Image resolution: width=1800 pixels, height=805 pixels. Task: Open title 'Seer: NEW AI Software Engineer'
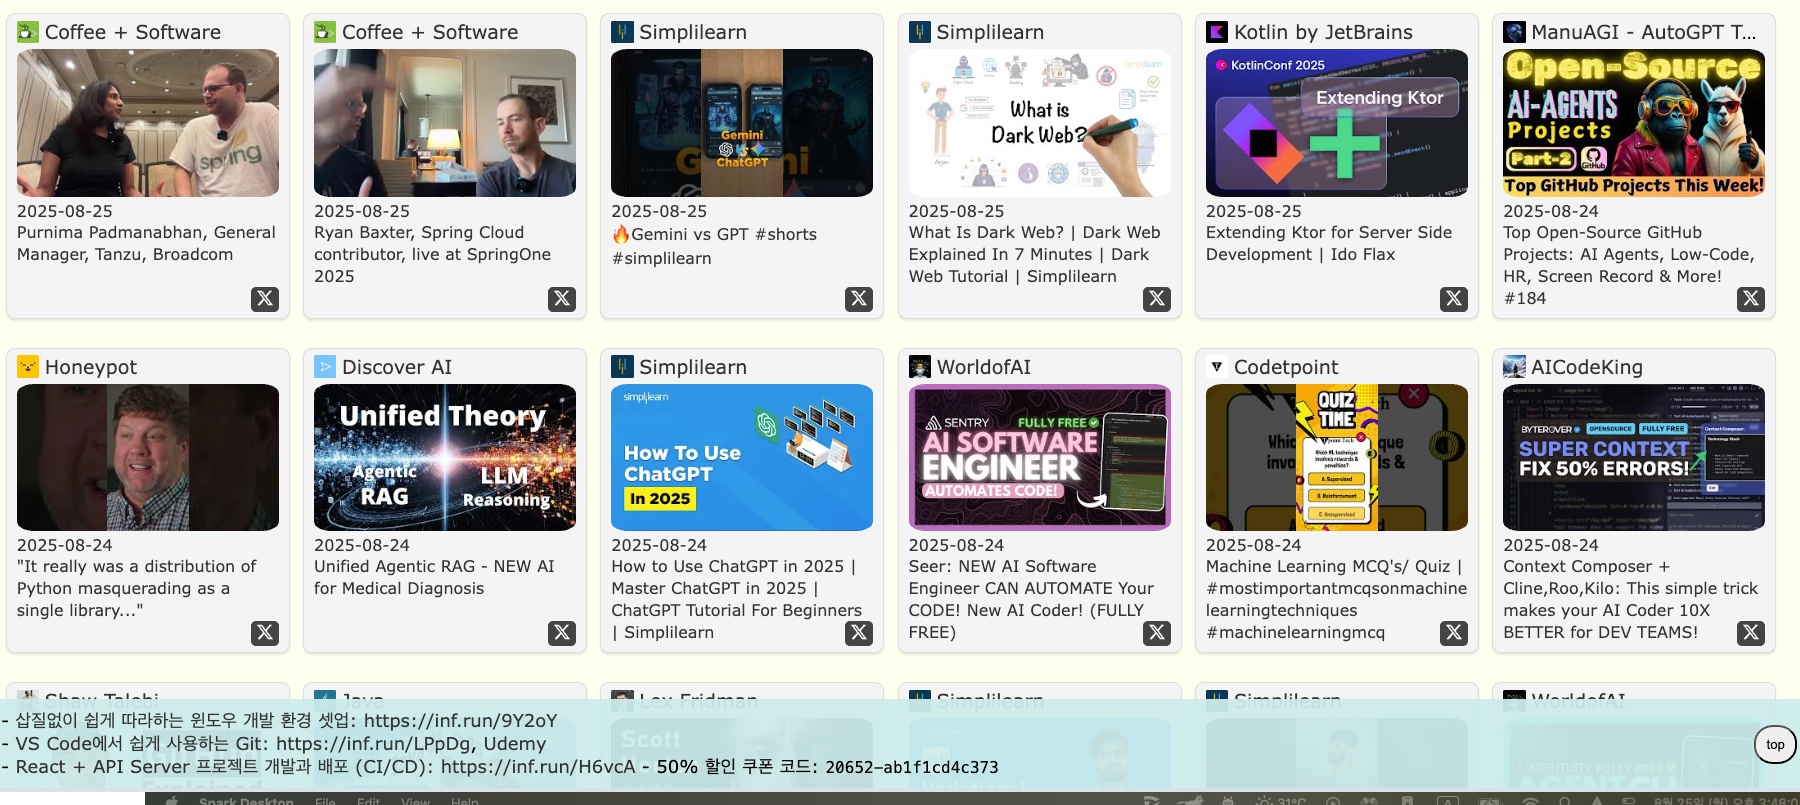click(x=1031, y=599)
